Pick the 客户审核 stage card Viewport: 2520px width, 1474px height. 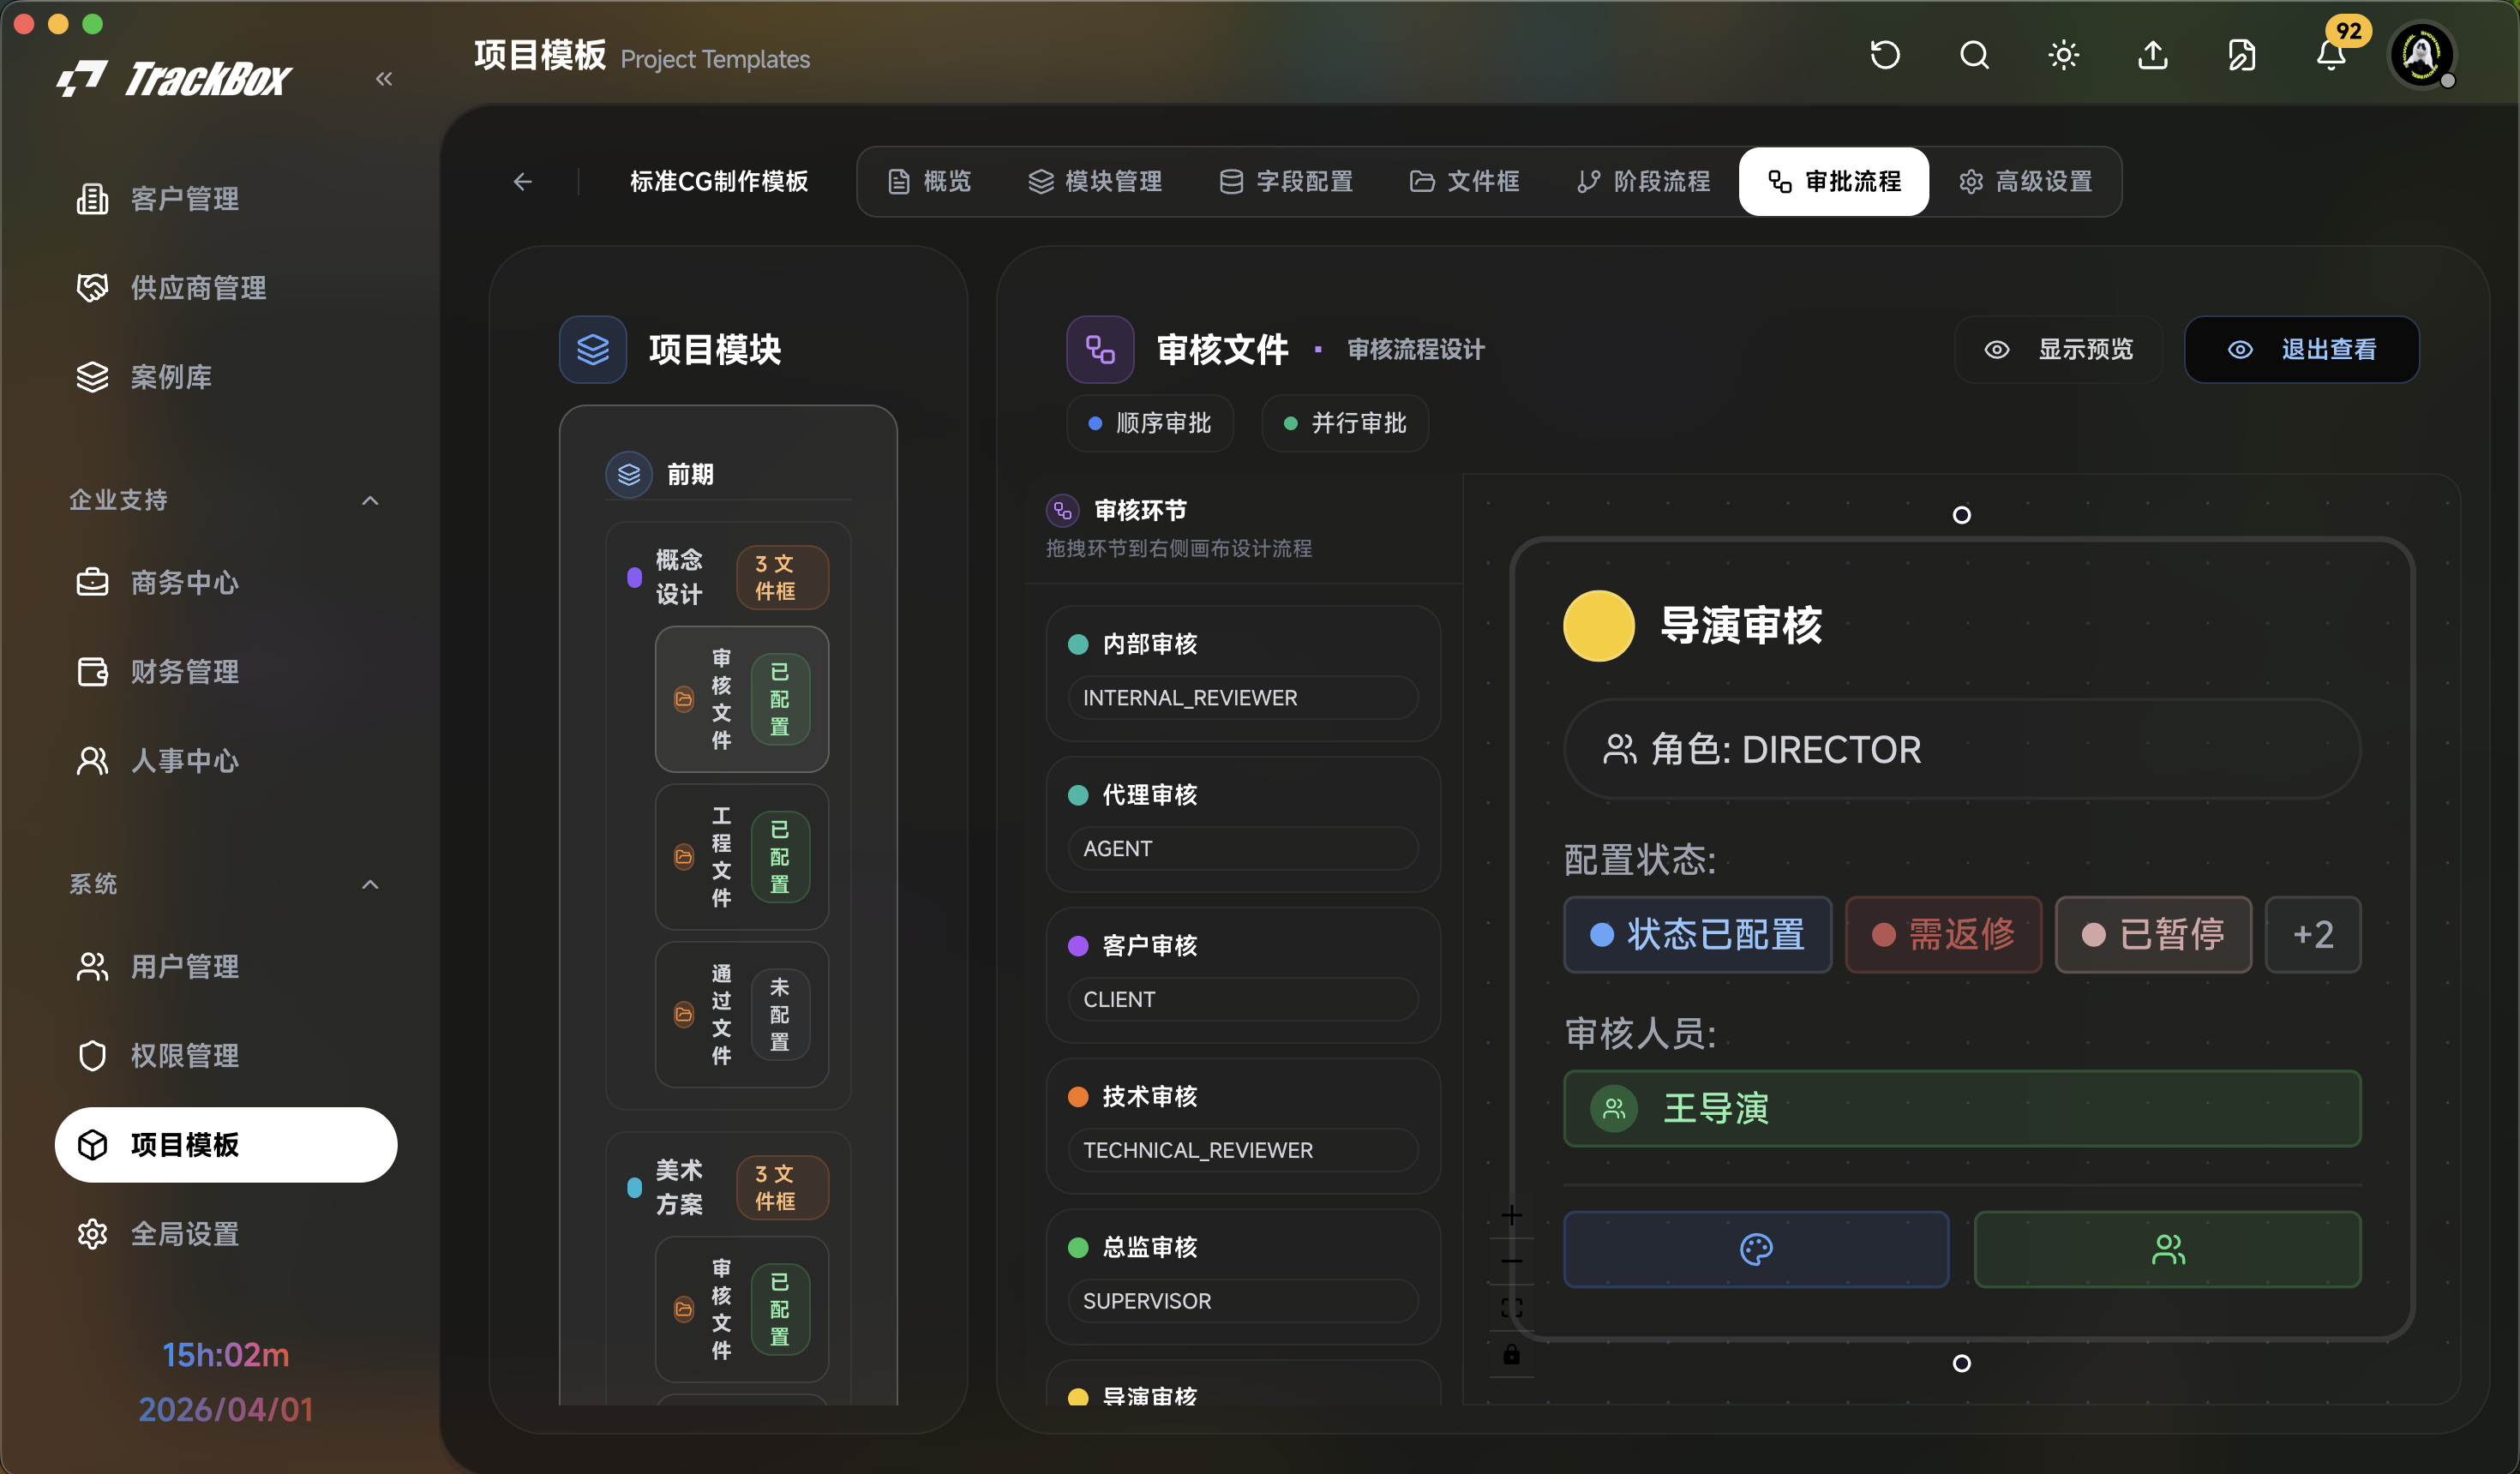coord(1243,975)
